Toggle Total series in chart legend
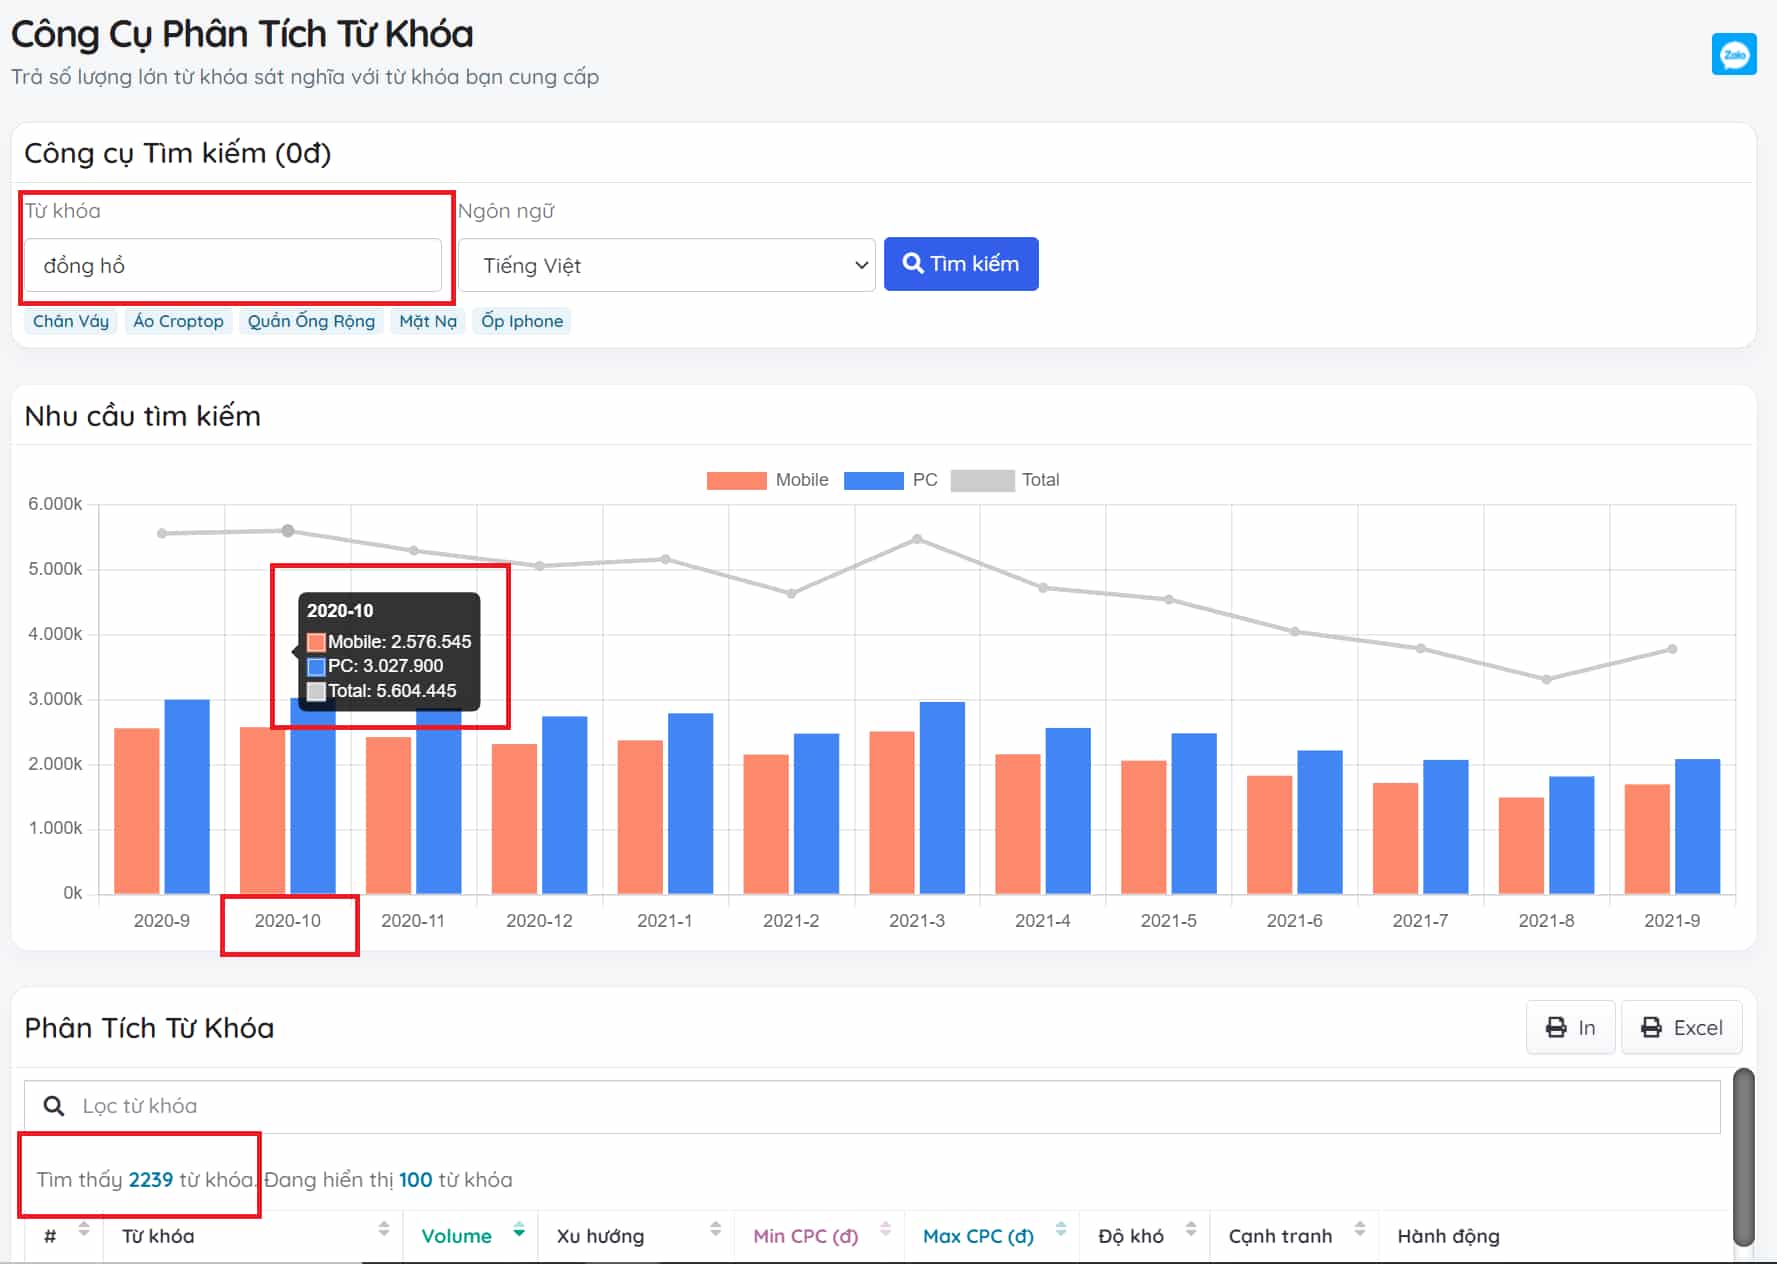Screen dimensions: 1777x1264 [x=1004, y=480]
